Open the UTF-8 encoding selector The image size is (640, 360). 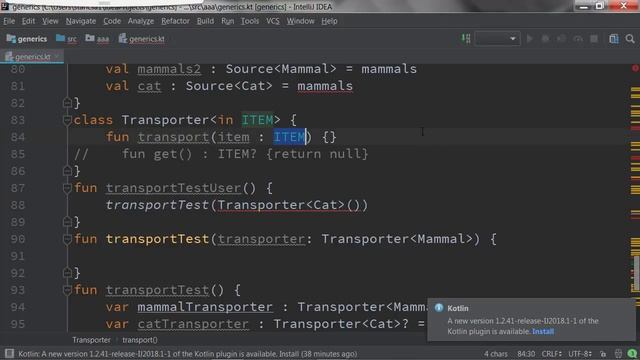580,354
